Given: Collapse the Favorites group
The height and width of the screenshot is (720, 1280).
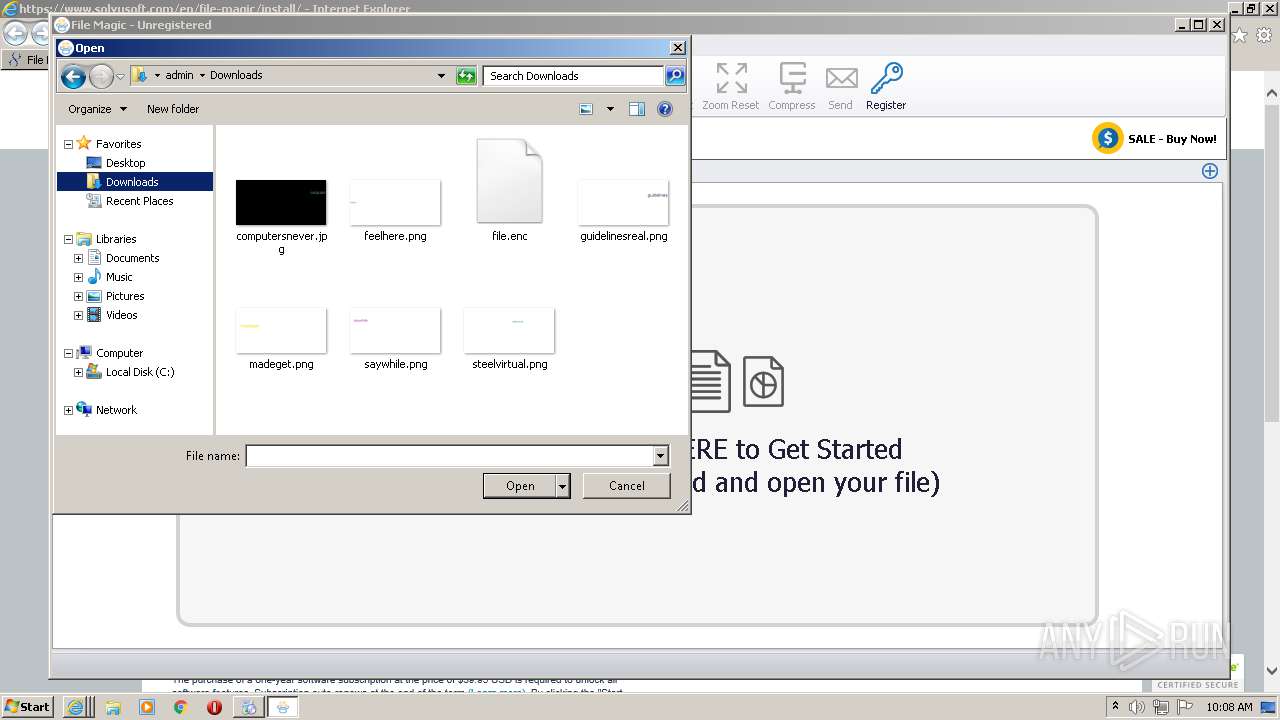Looking at the screenshot, I should pyautogui.click(x=68, y=144).
